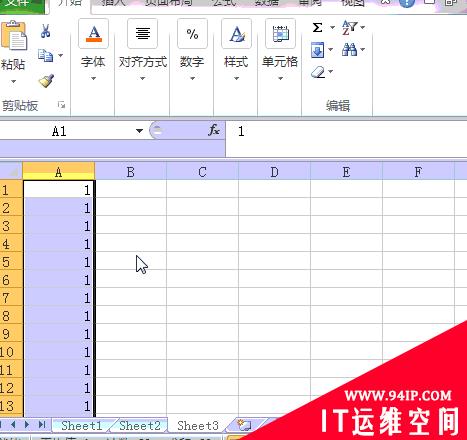Expand the 对齐方式 group dropdown arrow
467x440 pixels.
(x=142, y=79)
